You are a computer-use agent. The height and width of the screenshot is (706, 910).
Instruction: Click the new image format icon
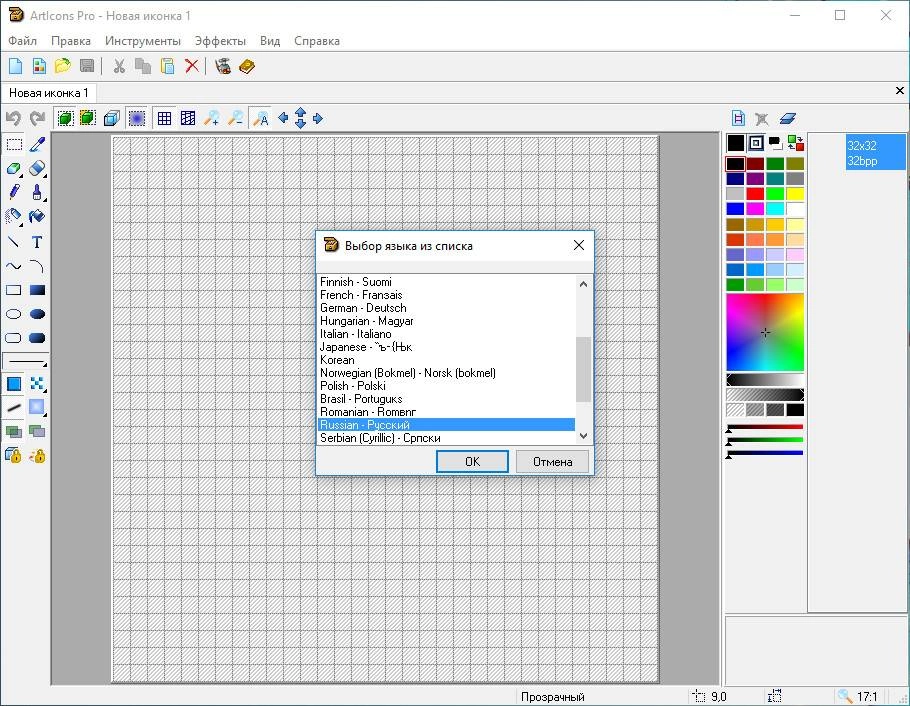(x=738, y=118)
